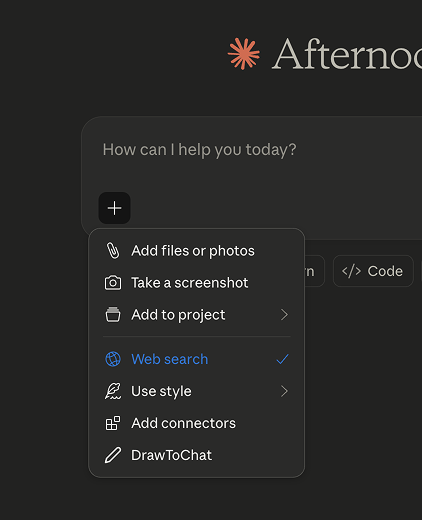Click the feather quill style icon
The image size is (422, 520).
point(113,391)
